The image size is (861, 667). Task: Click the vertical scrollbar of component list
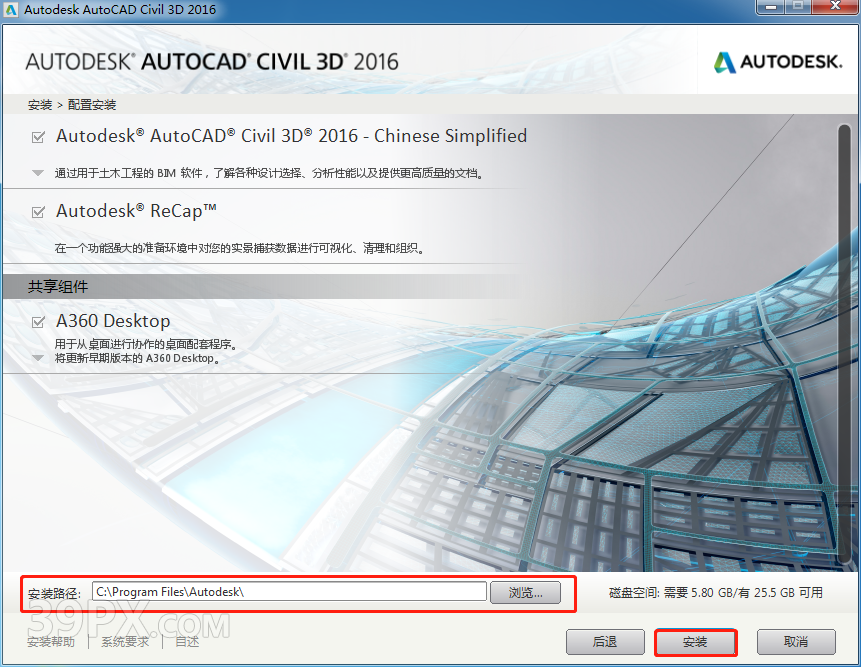pyautogui.click(x=844, y=344)
